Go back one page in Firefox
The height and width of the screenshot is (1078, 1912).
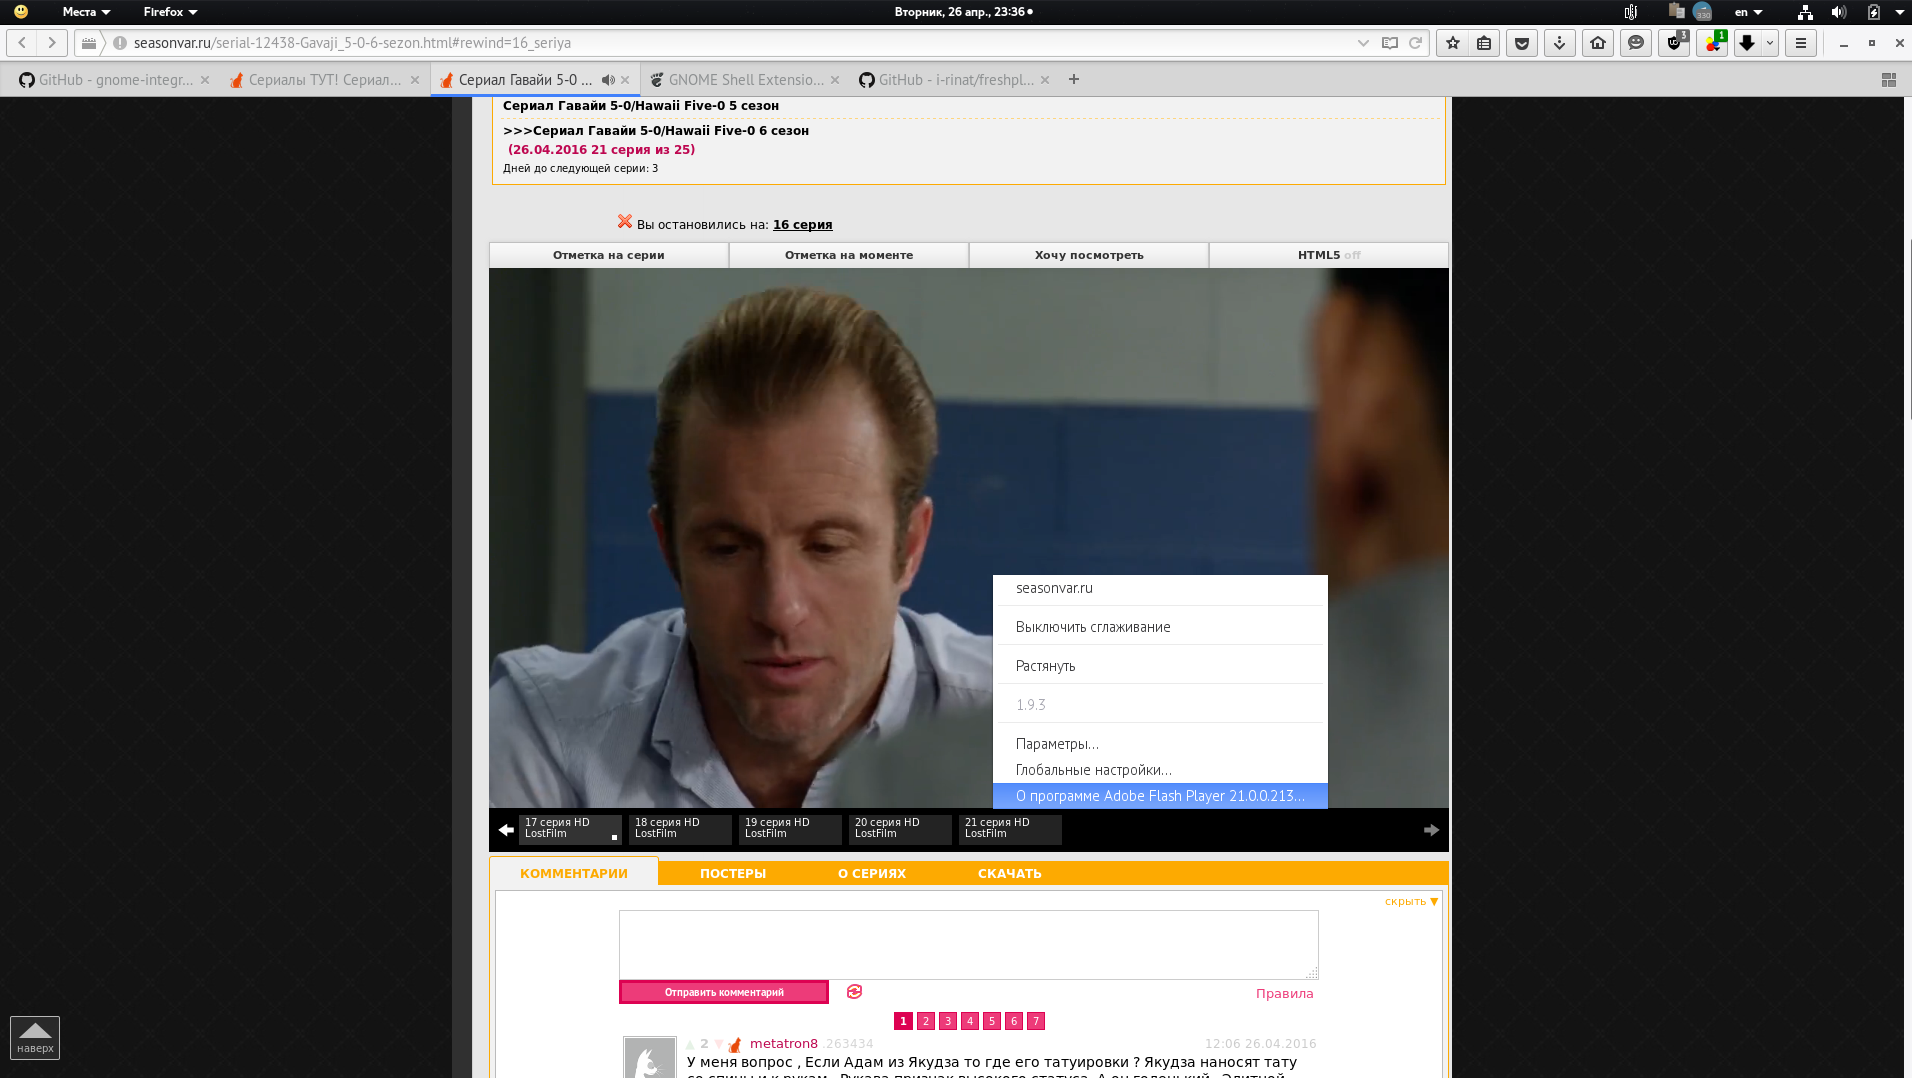click(22, 43)
